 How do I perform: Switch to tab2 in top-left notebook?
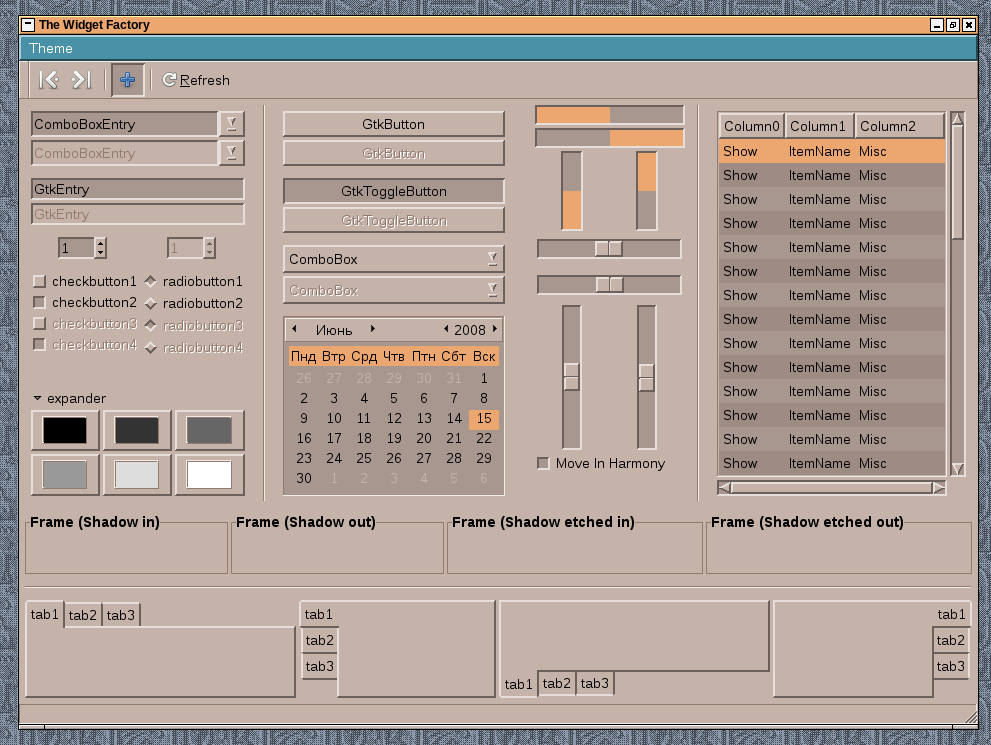pos(83,615)
